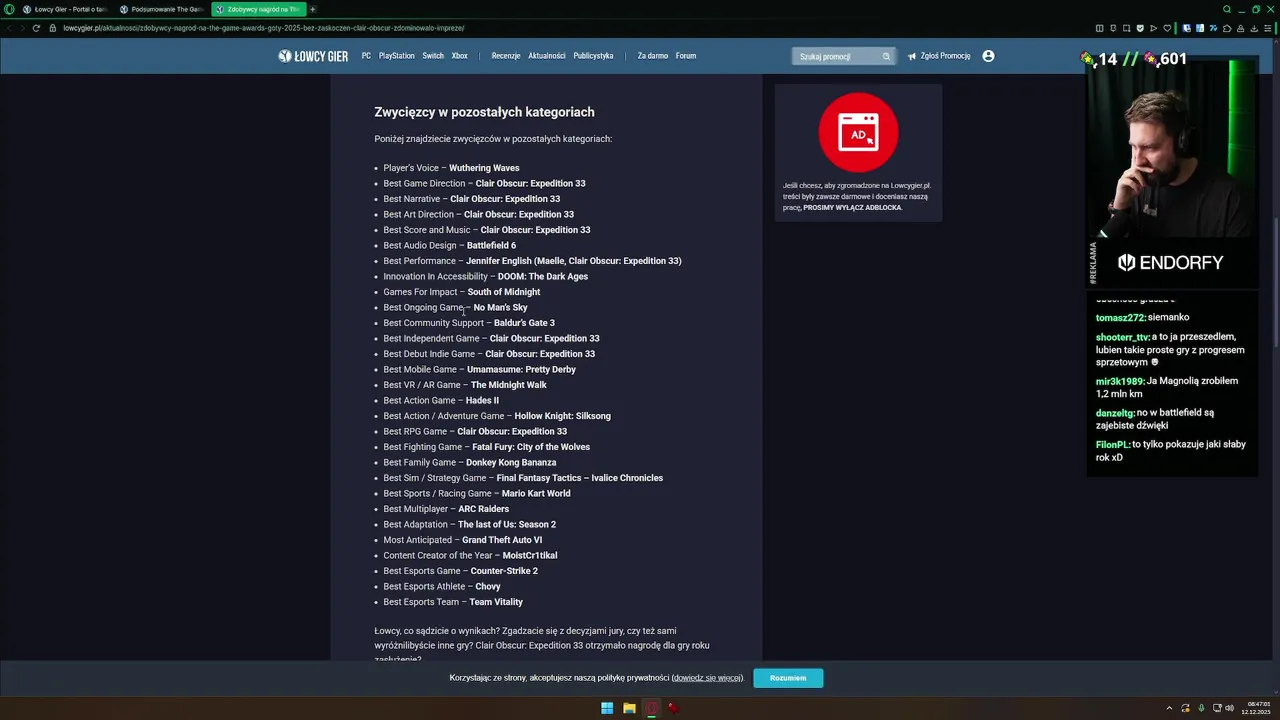Viewport: 1280px width, 720px height.
Task: Open the extensions cube icon in toolbar
Action: tap(1227, 28)
